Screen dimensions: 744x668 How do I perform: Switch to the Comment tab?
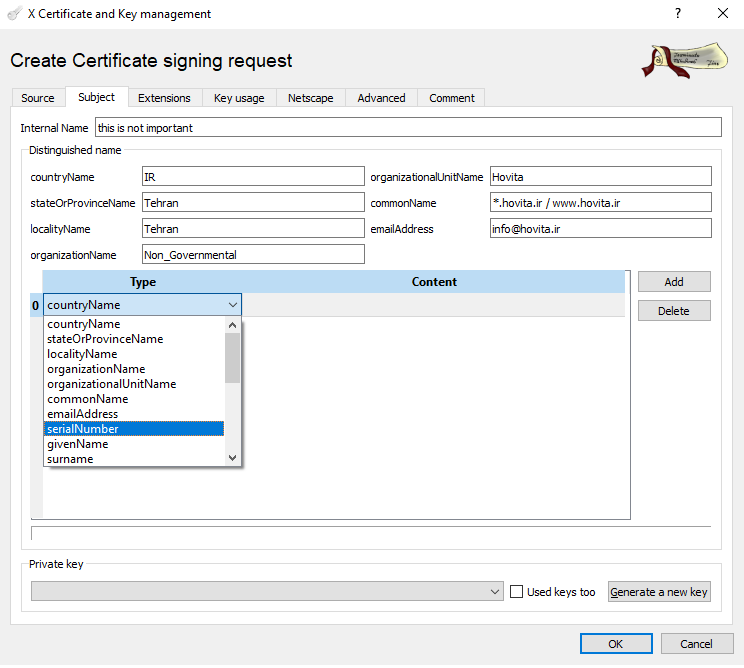click(451, 98)
